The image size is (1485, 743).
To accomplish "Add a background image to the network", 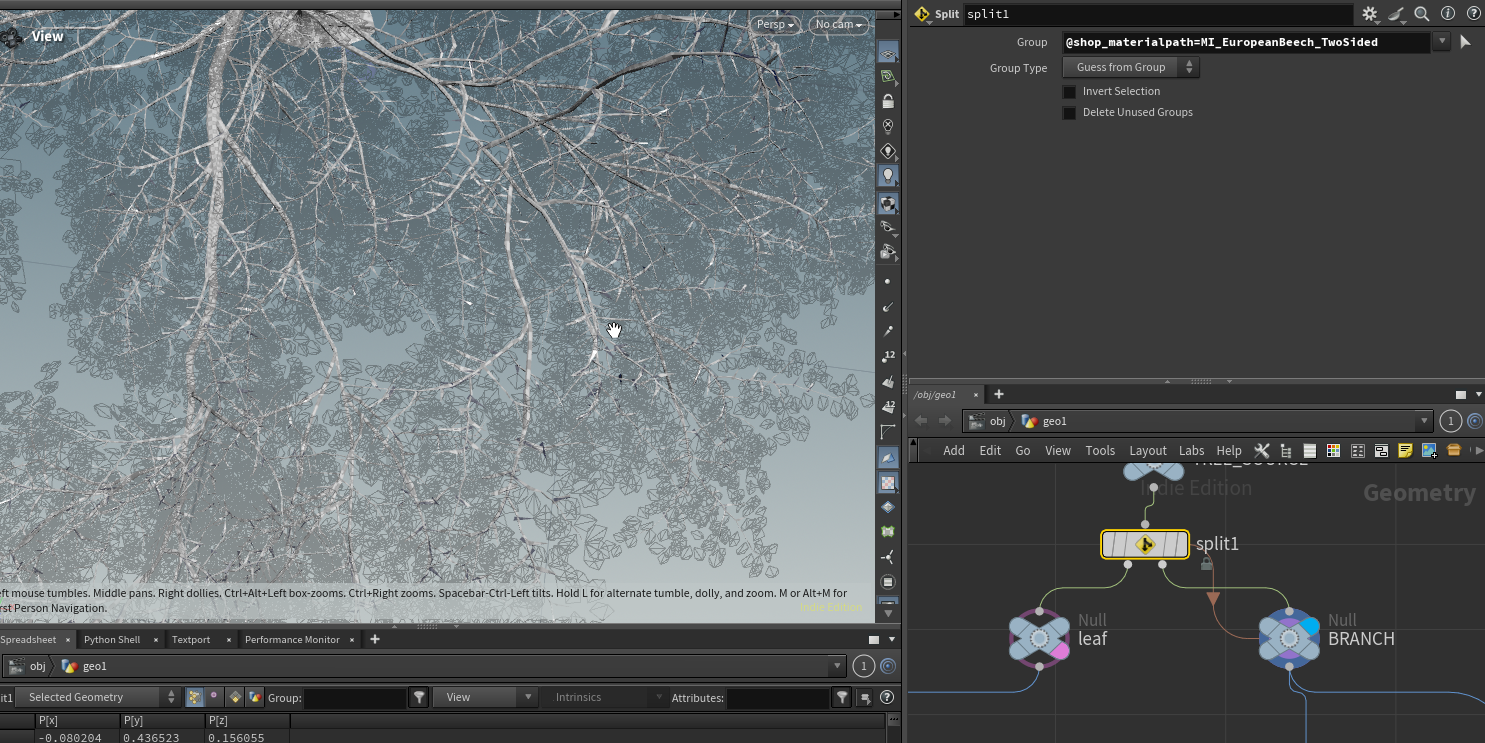I will [x=1429, y=451].
